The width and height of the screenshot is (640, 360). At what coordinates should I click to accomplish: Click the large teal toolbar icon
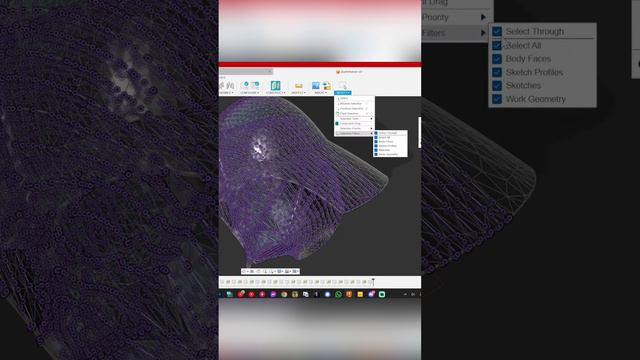point(276,85)
